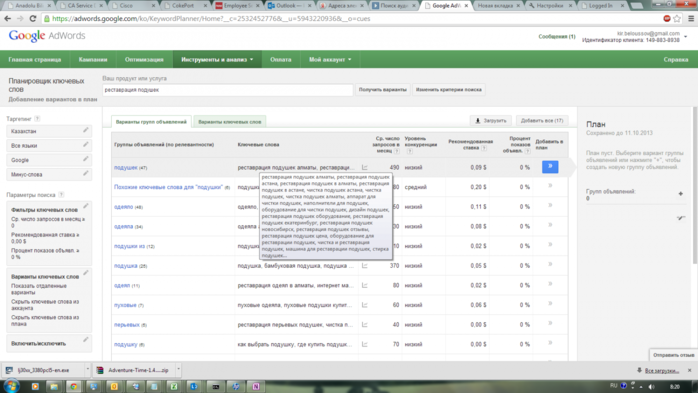Screen dimensions: 698x393
Task: Open Сообщения (1) link
Action: (x=557, y=36)
